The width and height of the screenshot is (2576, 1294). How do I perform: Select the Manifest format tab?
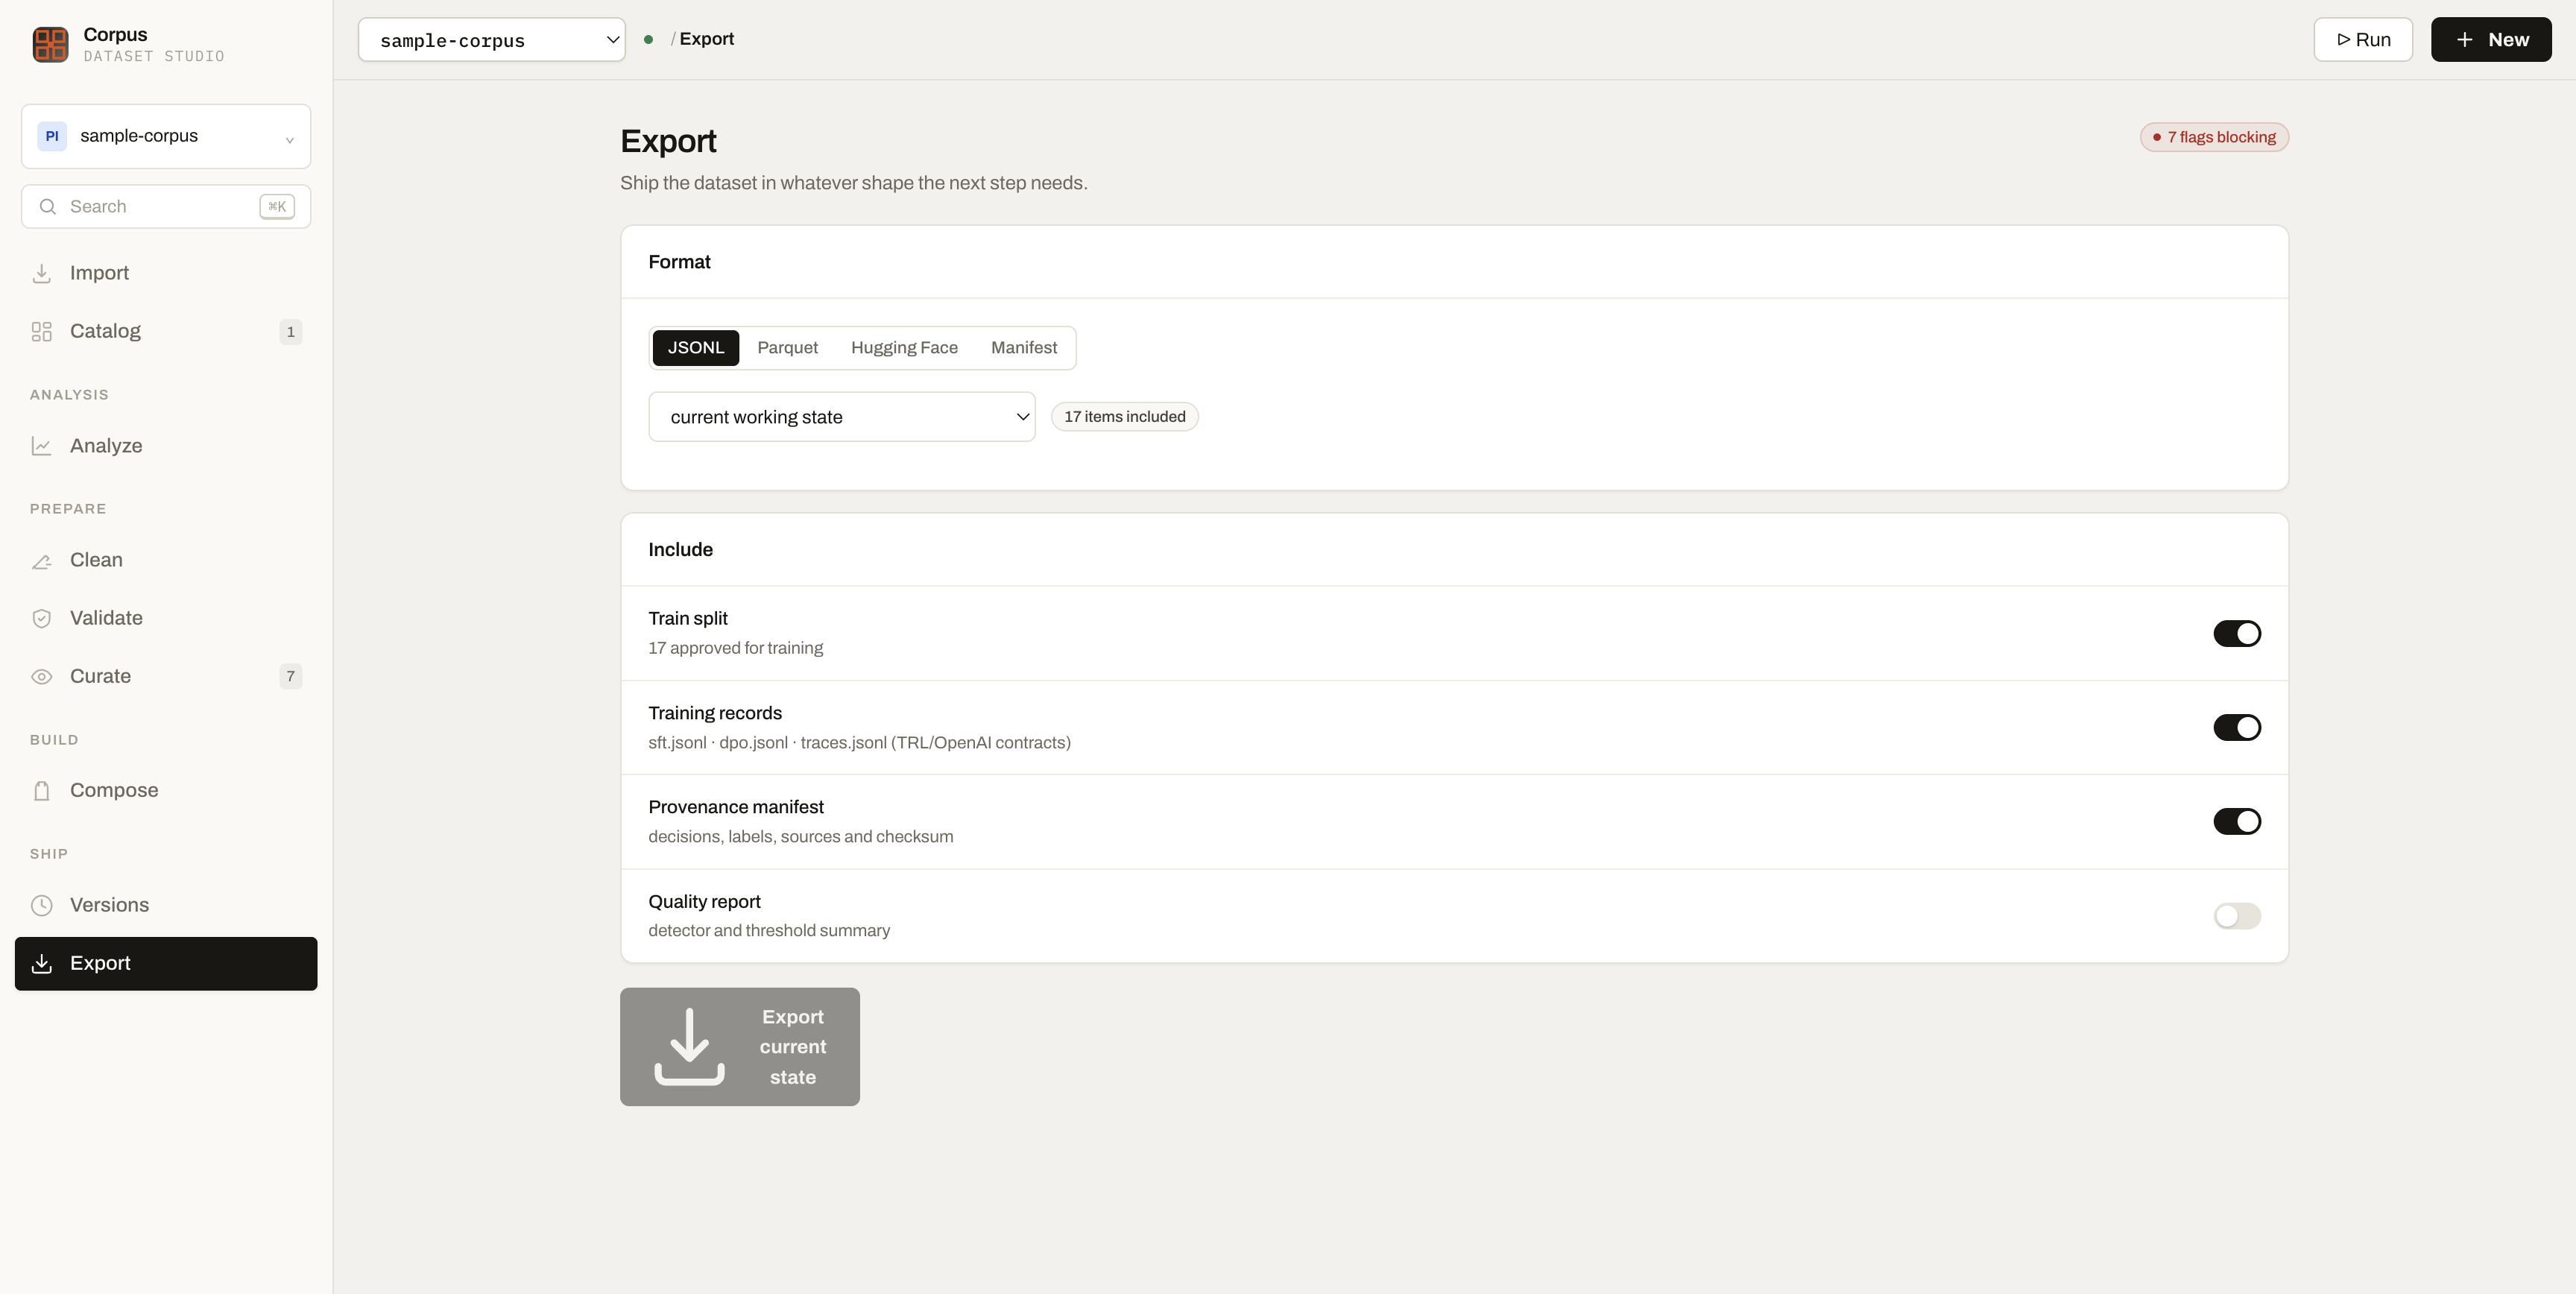pos(1024,348)
